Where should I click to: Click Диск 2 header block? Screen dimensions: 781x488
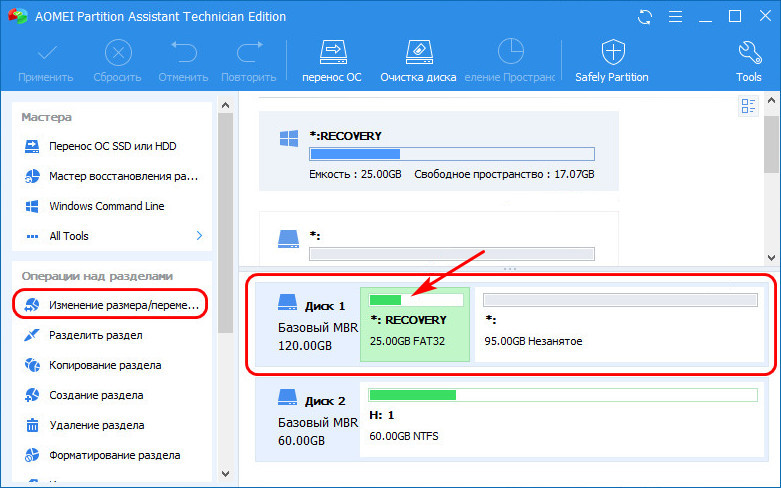308,419
